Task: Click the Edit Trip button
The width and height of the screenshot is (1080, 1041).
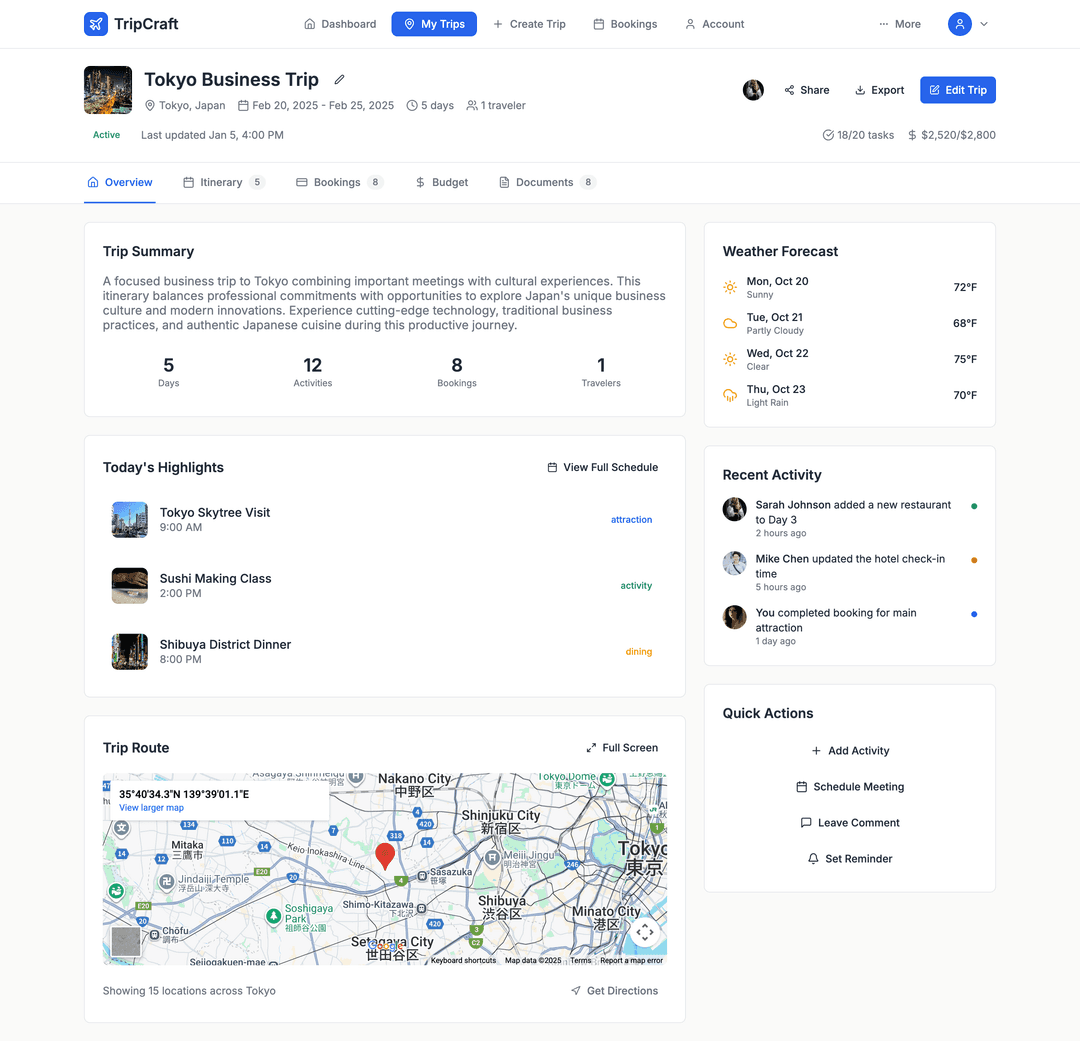Action: pos(957,90)
